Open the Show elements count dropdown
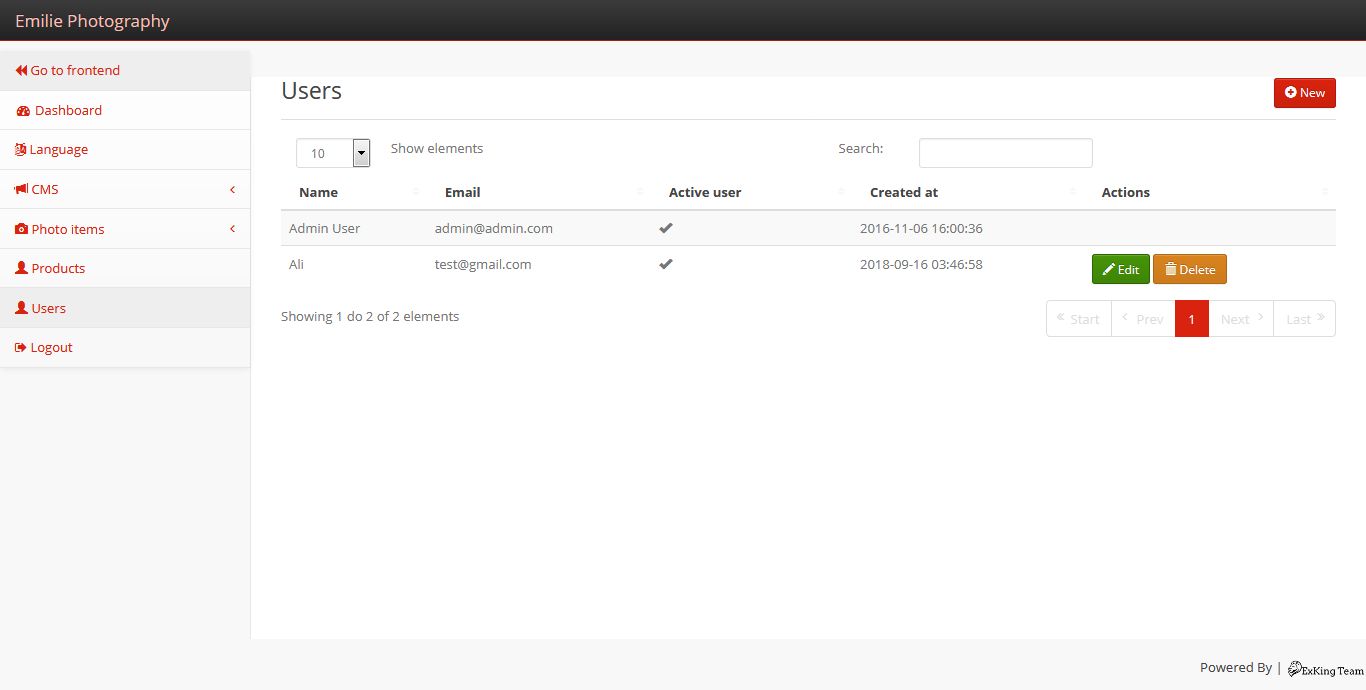 pyautogui.click(x=333, y=153)
